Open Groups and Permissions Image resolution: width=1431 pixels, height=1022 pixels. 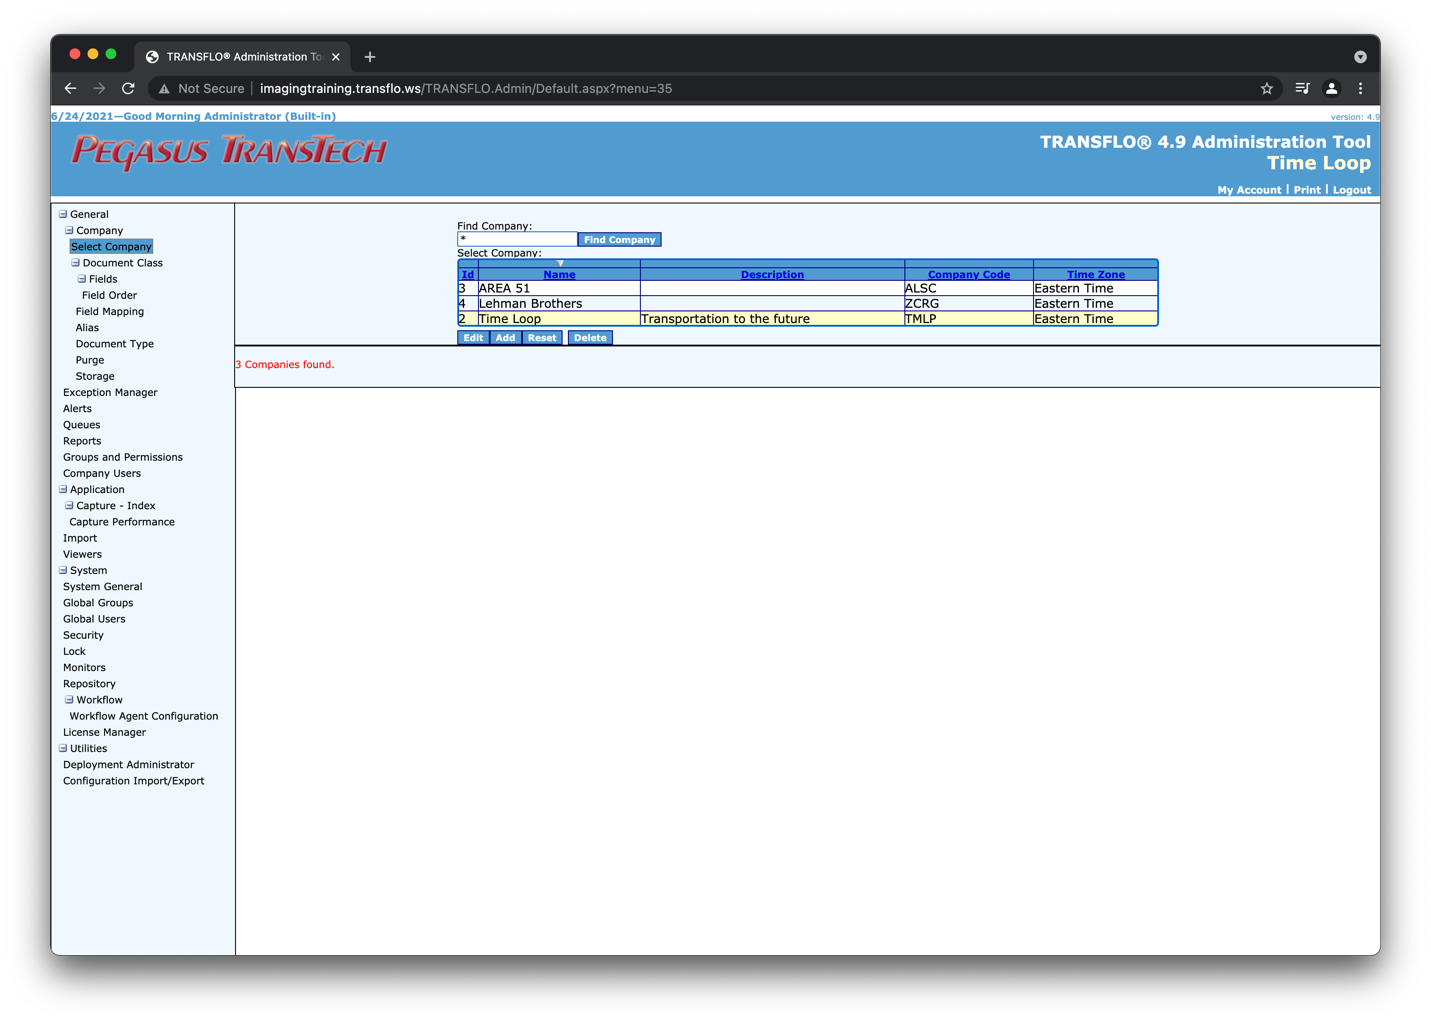(x=123, y=457)
